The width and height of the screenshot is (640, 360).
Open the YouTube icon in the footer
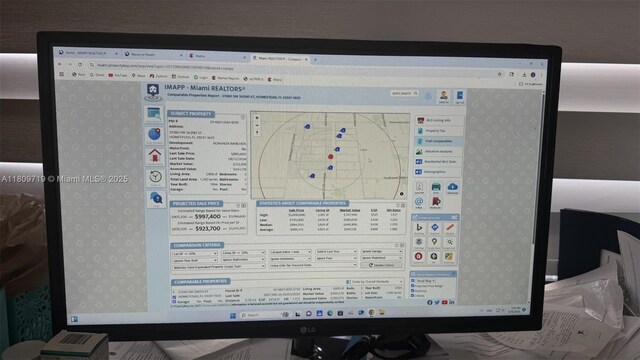click(x=444, y=302)
